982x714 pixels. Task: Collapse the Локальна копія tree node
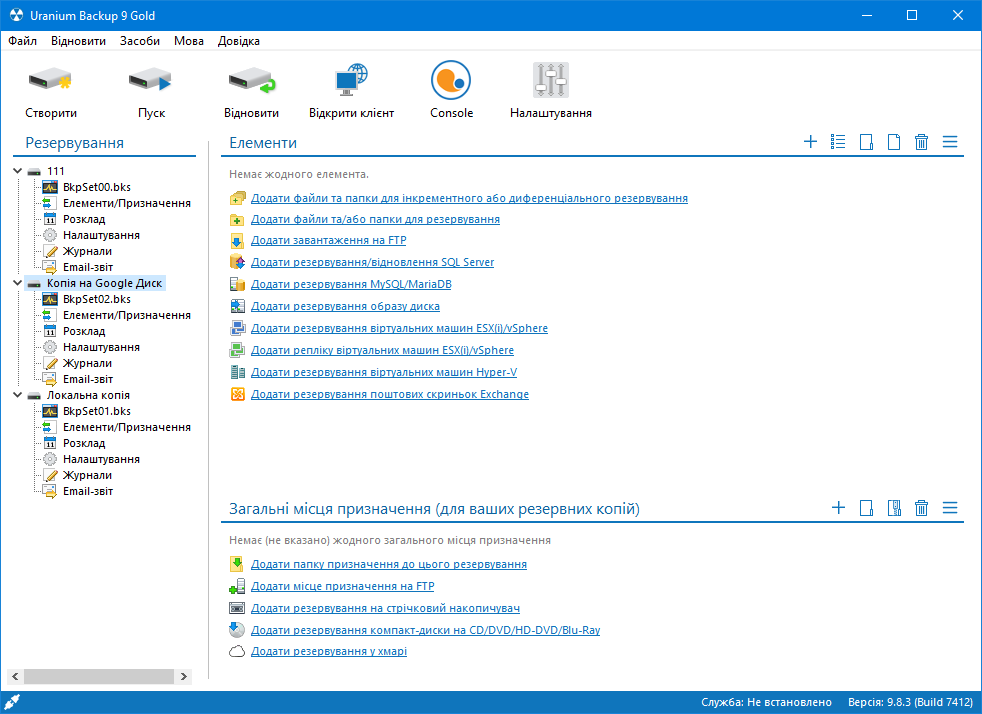pyautogui.click(x=18, y=395)
